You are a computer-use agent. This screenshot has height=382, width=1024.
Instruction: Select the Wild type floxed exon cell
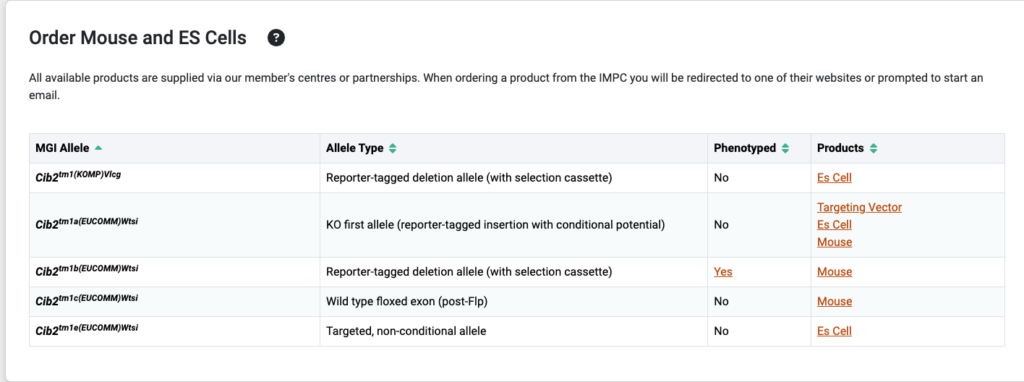(513, 302)
